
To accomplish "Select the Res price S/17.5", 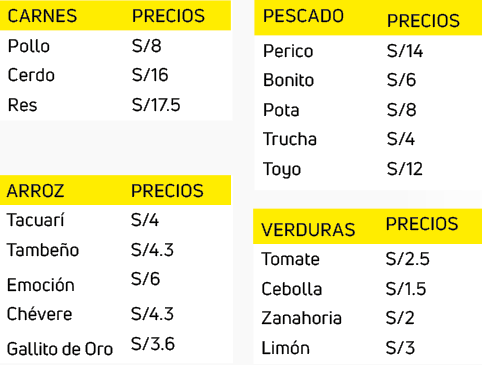I will click(x=156, y=105).
